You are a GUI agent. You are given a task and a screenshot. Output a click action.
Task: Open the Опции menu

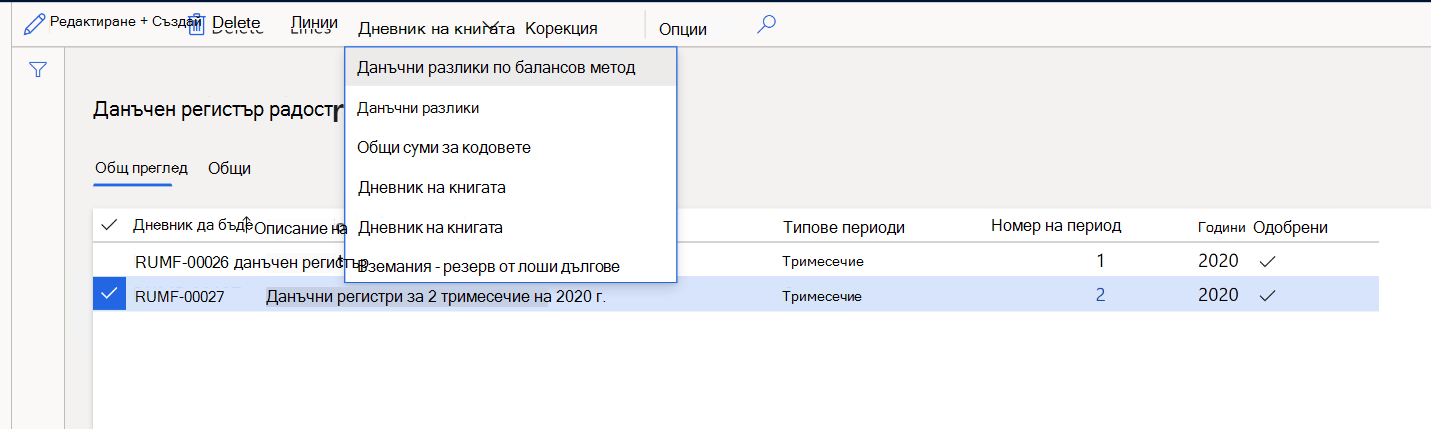(683, 29)
